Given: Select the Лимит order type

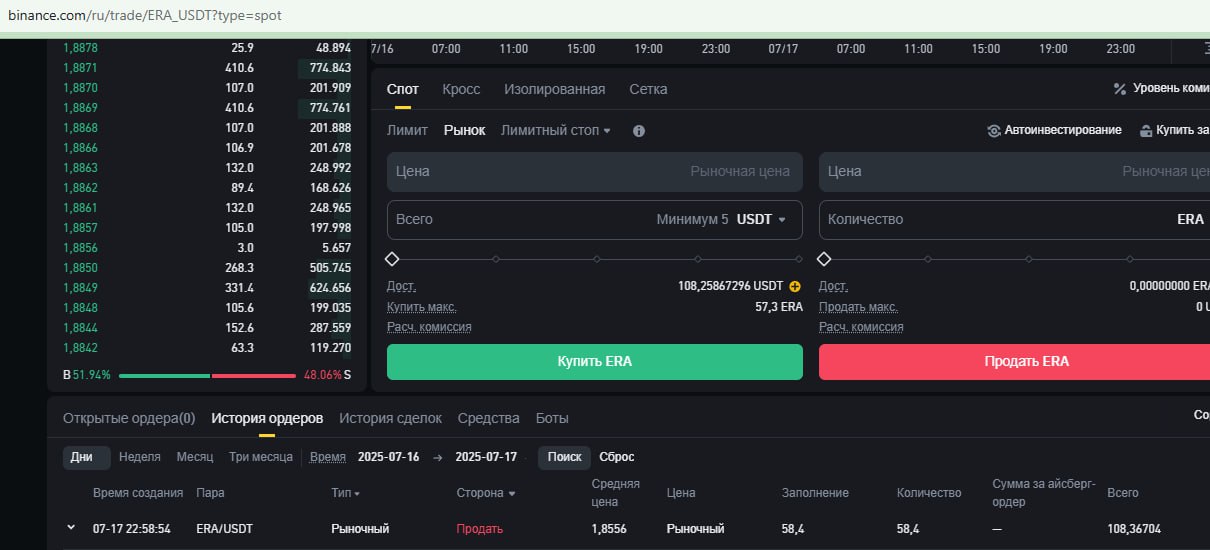Looking at the screenshot, I should (x=407, y=131).
